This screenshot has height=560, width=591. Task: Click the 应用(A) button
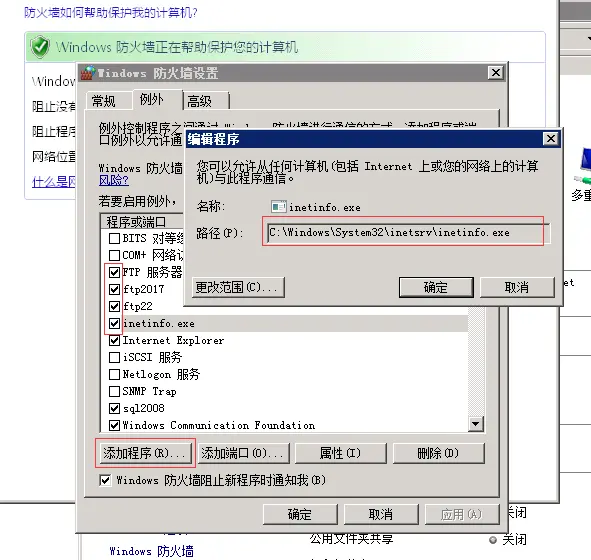(x=462, y=514)
